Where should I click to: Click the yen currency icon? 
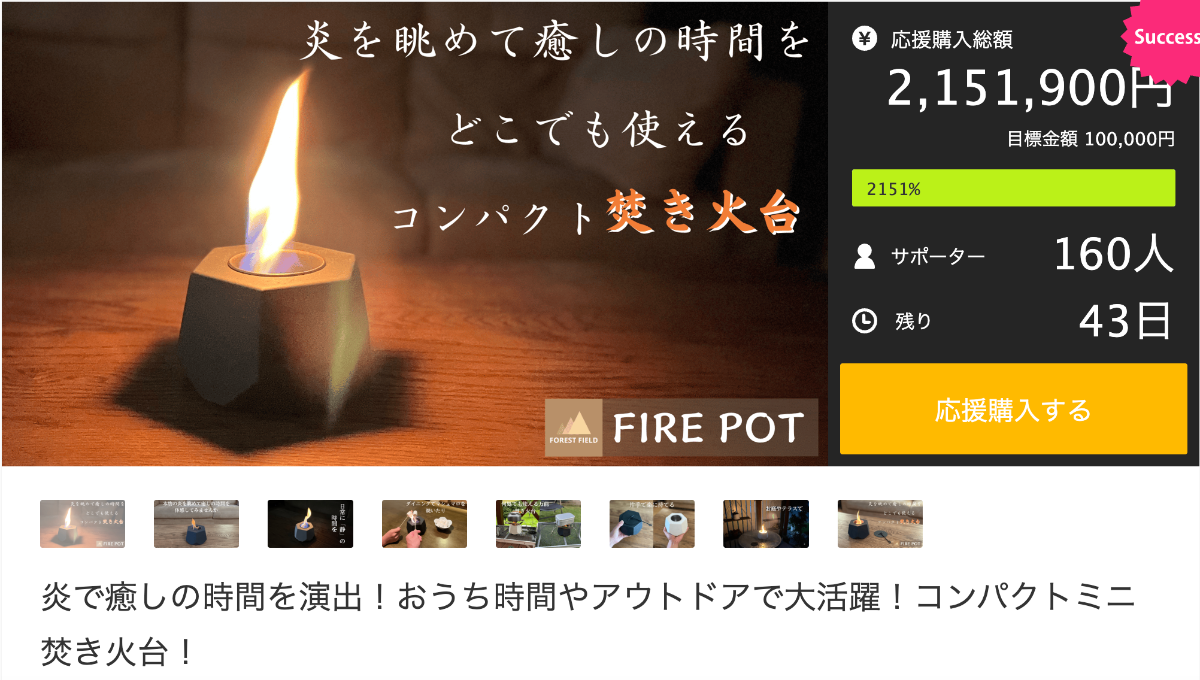(x=864, y=39)
